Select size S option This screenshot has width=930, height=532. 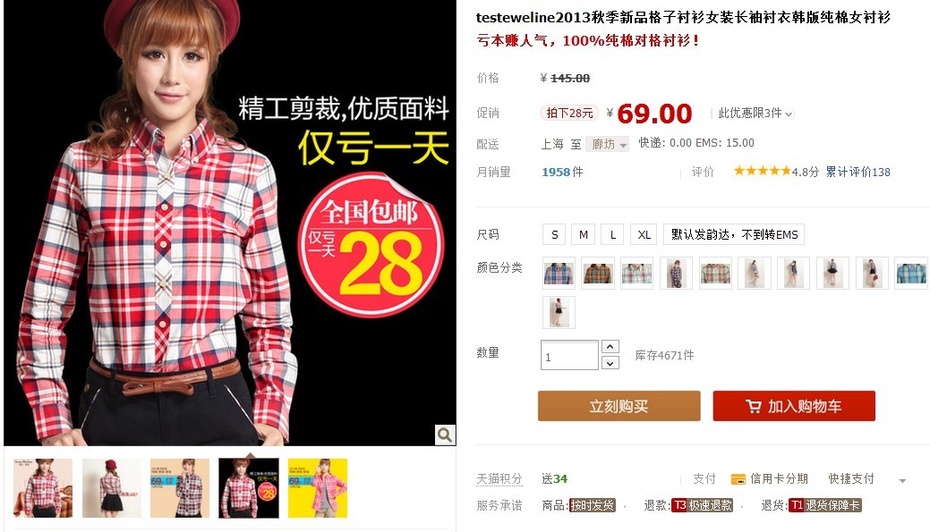click(x=554, y=234)
